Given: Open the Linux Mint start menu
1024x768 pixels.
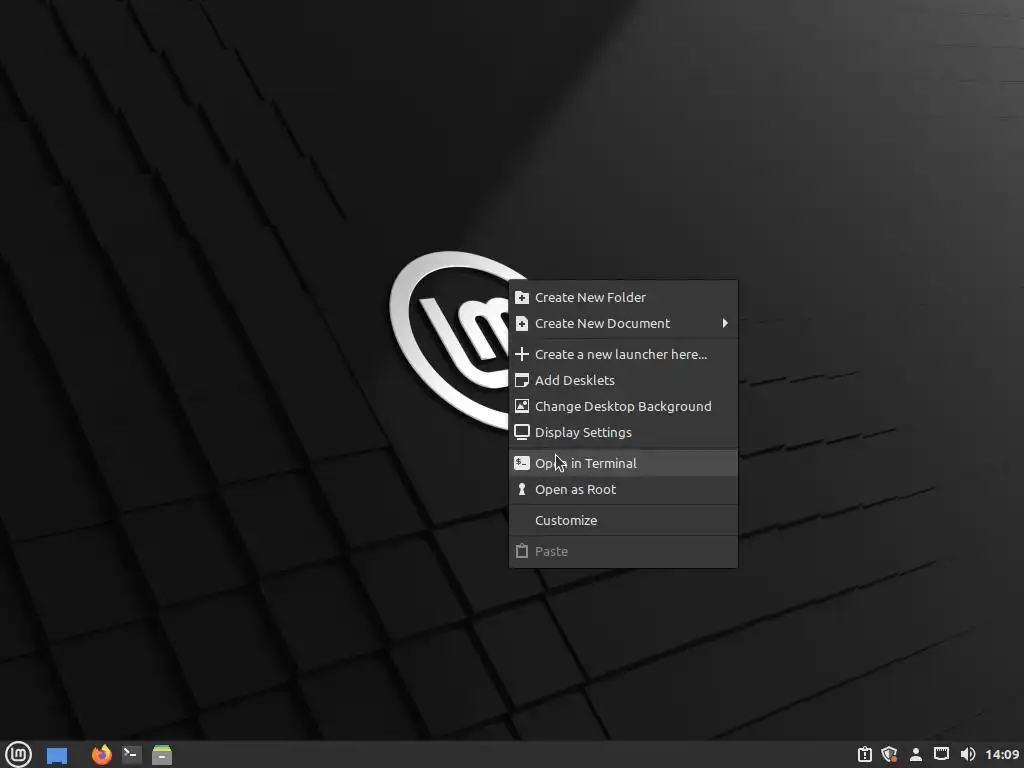Looking at the screenshot, I should point(18,754).
